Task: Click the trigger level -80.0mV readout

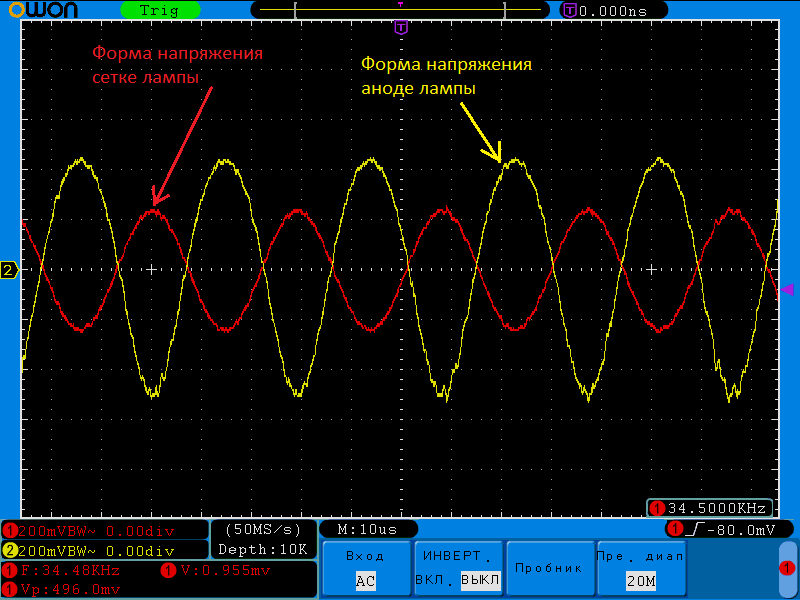Action: click(x=730, y=530)
